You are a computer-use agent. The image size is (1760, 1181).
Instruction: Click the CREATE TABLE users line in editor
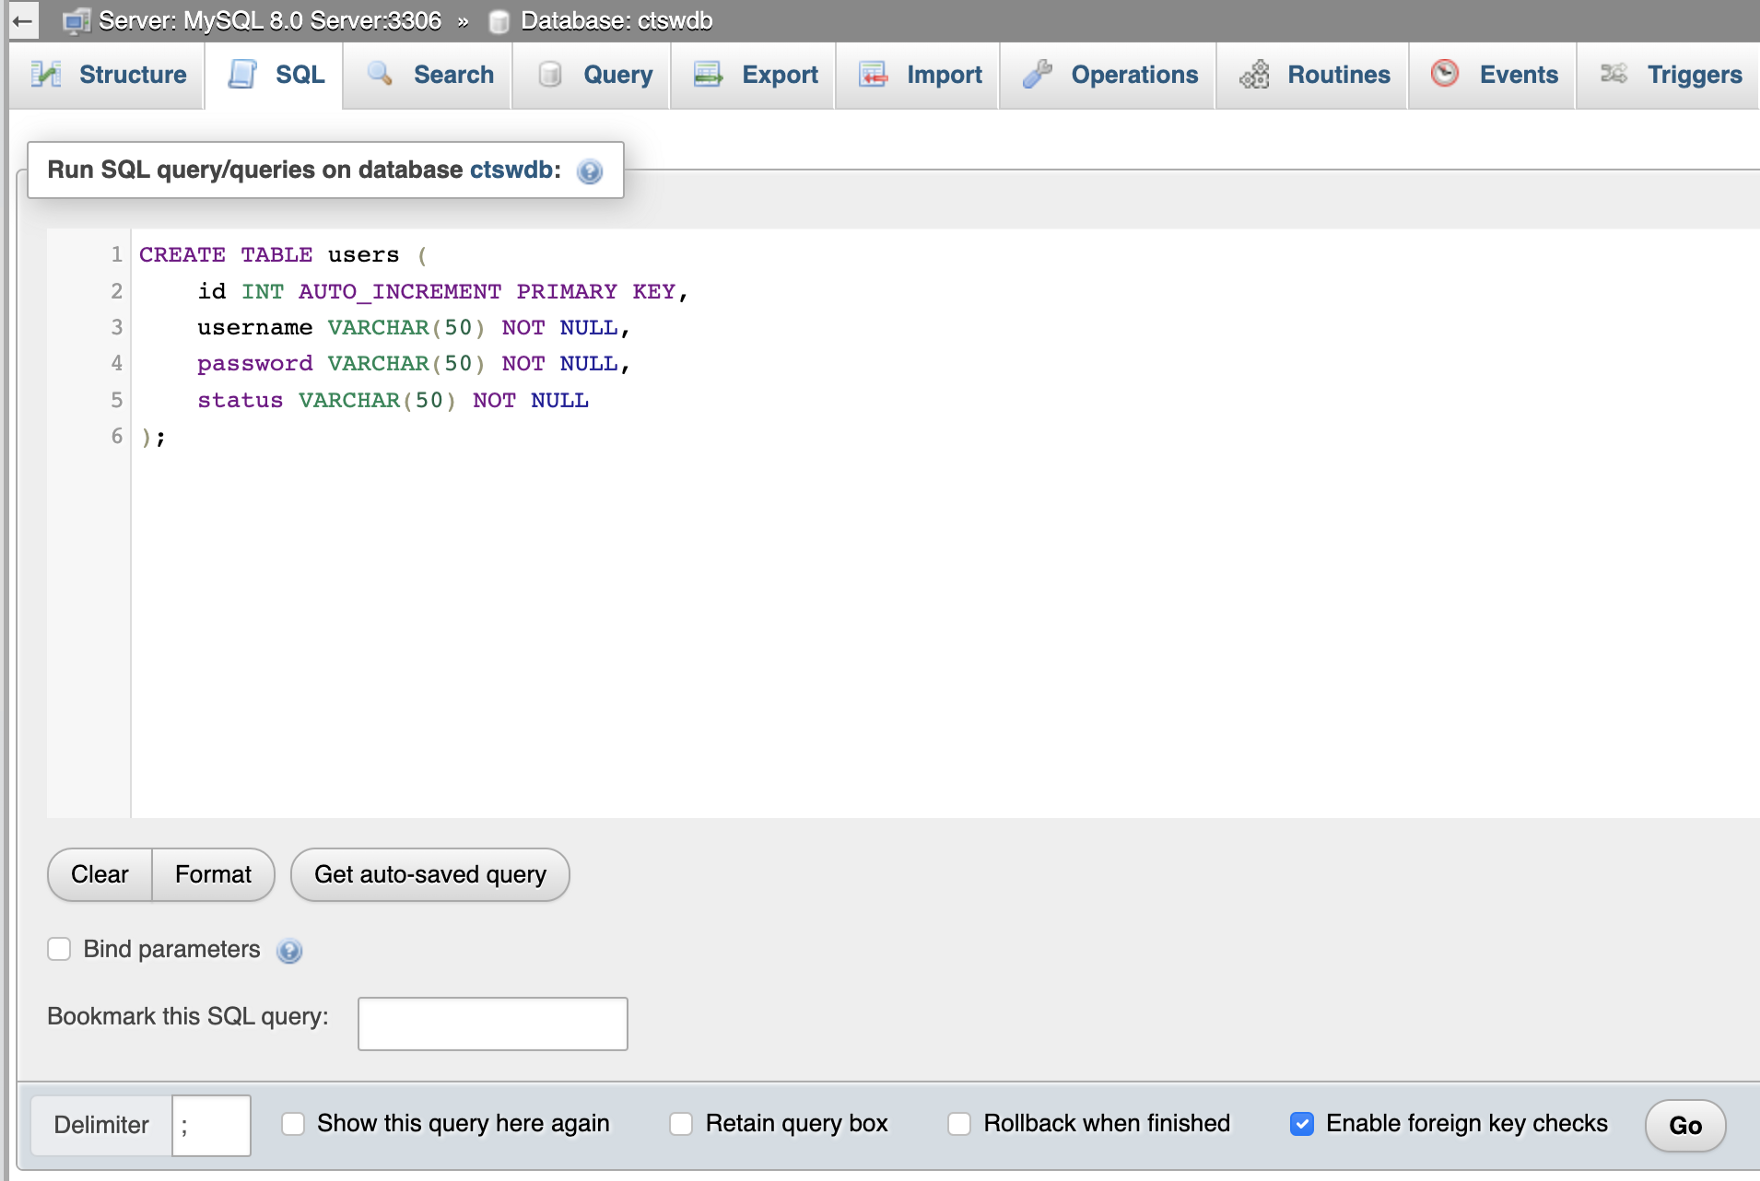click(x=283, y=255)
